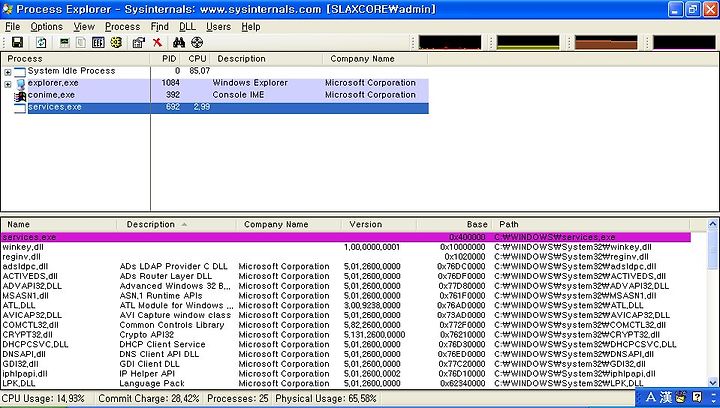This screenshot has width=720, height=408.
Task: Click the fourth black toolbar graph
Action: point(684,42)
